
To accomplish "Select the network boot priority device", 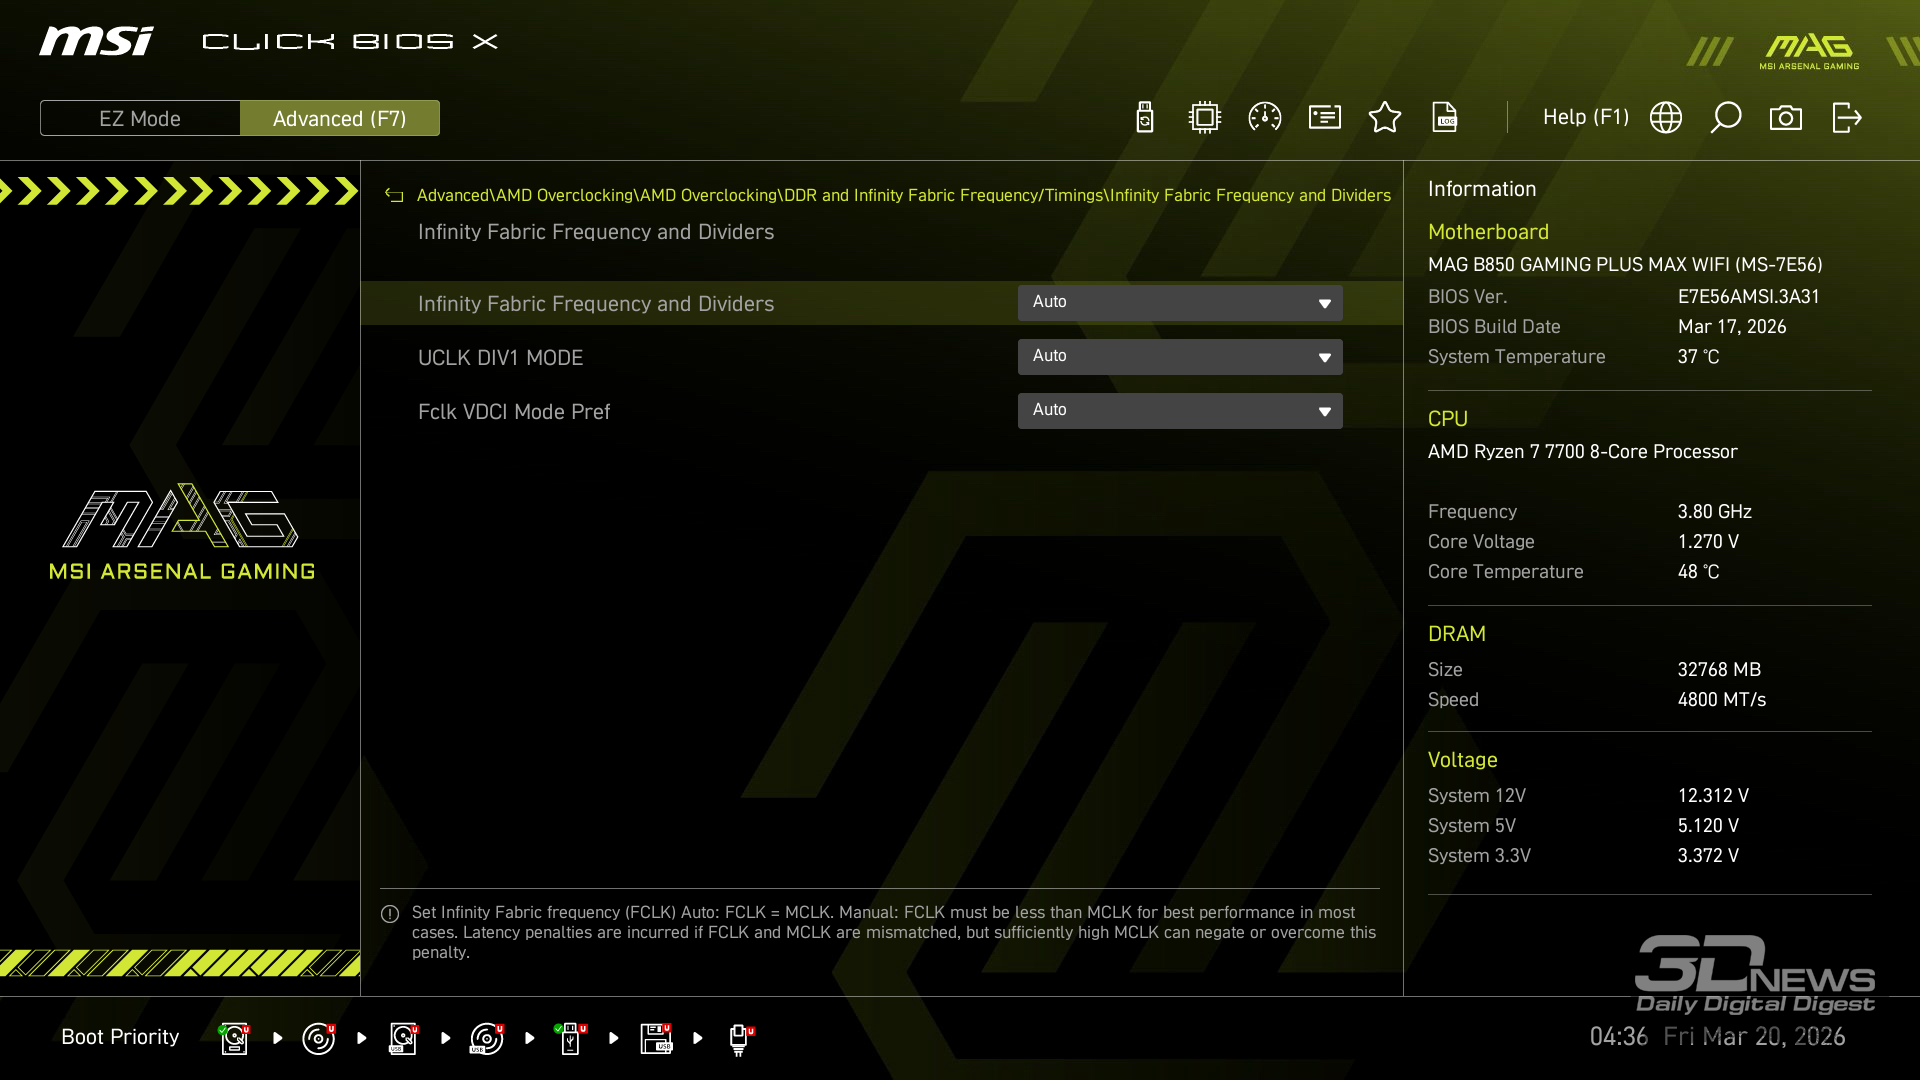I will pyautogui.click(x=739, y=1038).
